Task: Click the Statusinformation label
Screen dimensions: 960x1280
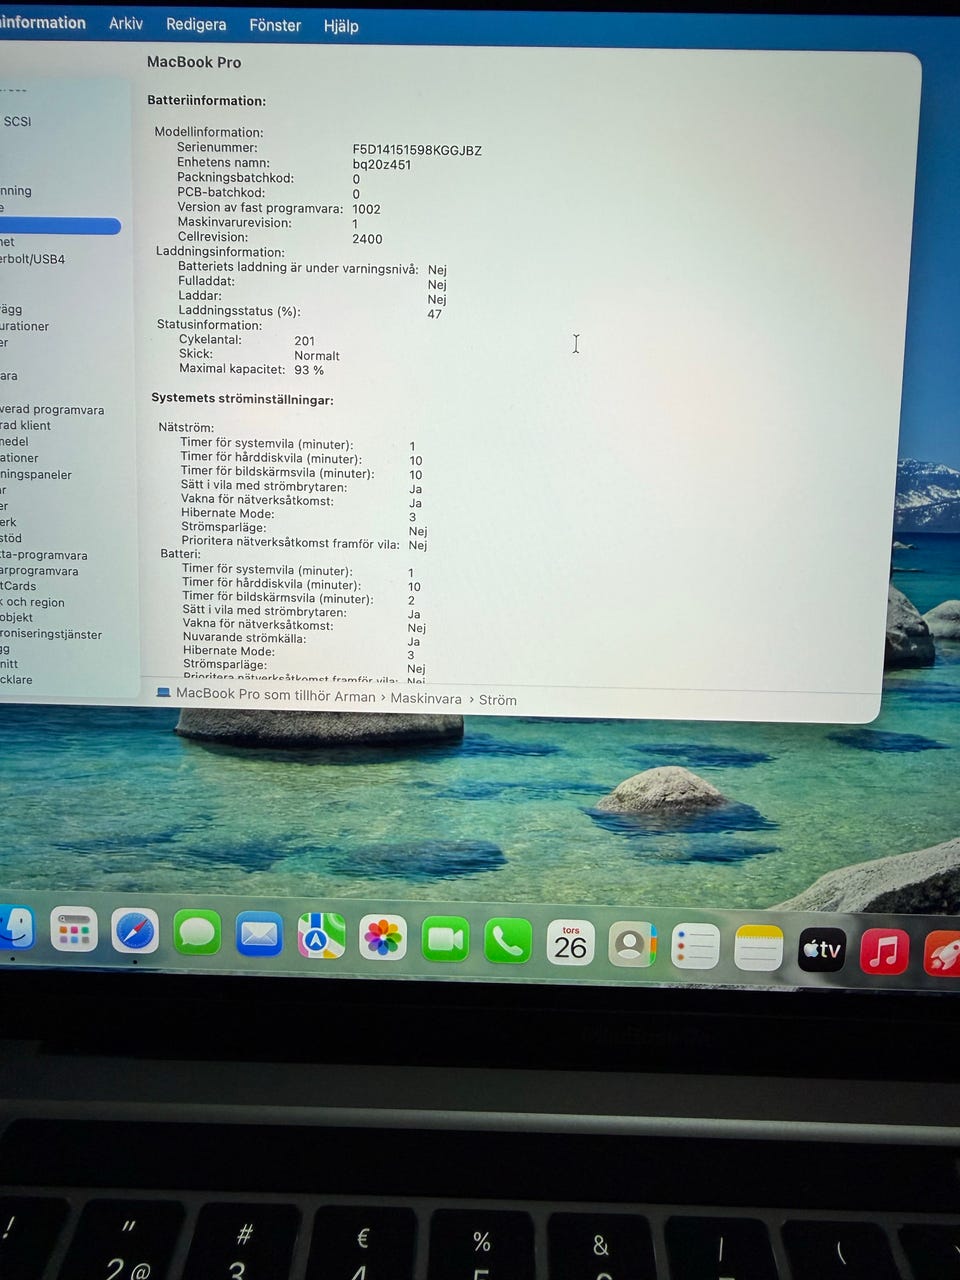Action: coord(209,325)
